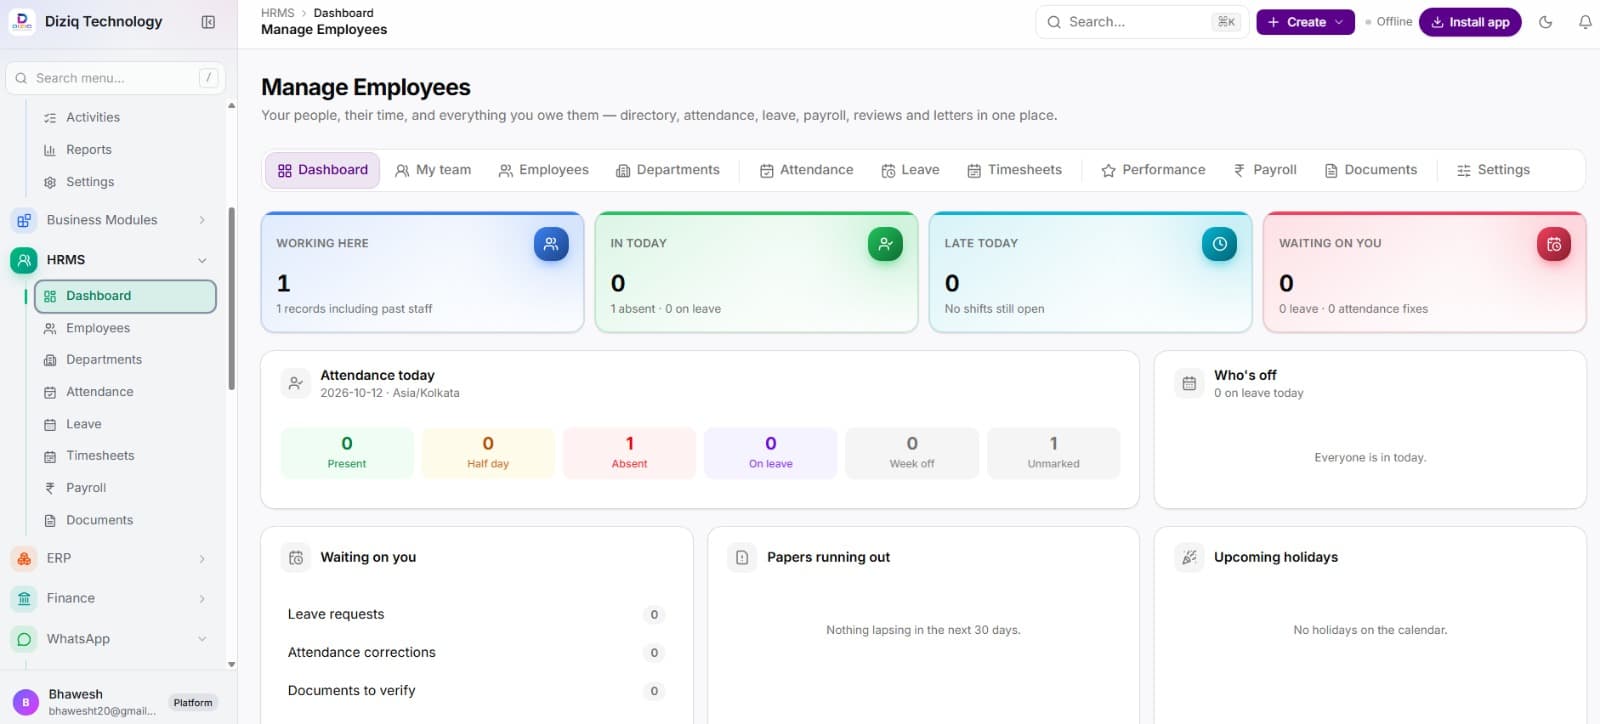This screenshot has width=1600, height=724.
Task: Focus the top Search box
Action: (1142, 22)
